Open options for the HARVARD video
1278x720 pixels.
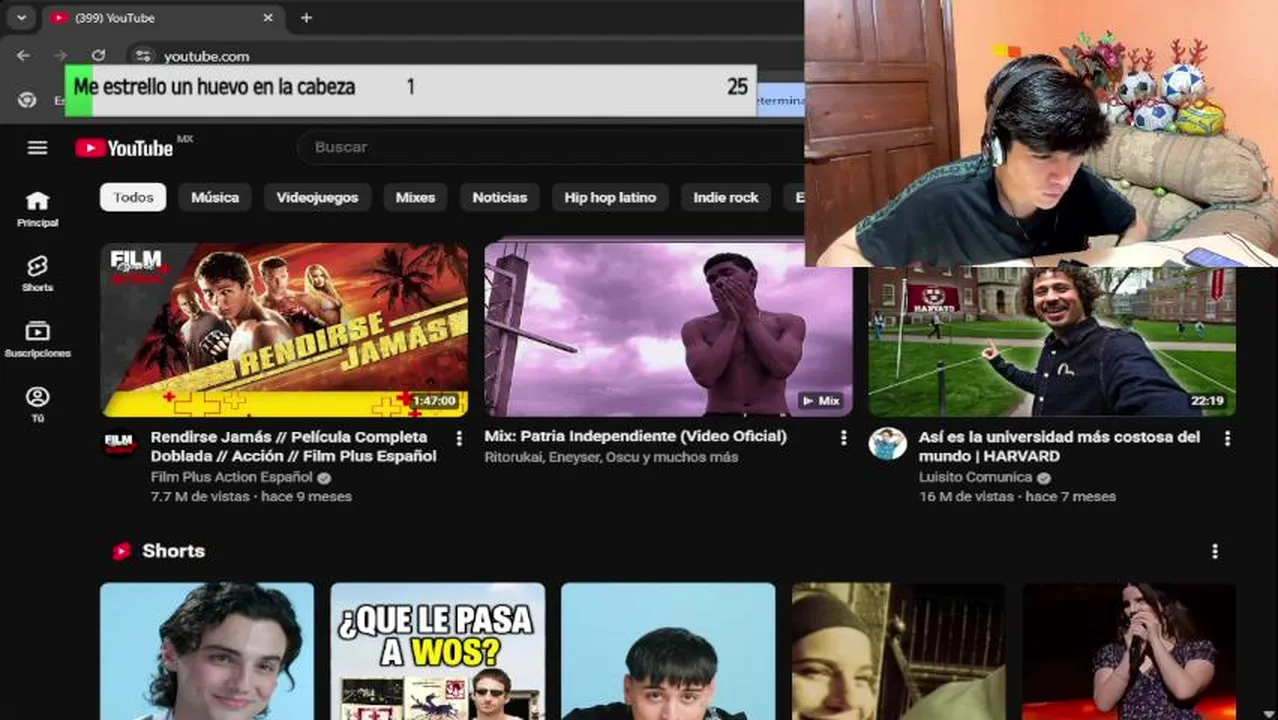1227,438
